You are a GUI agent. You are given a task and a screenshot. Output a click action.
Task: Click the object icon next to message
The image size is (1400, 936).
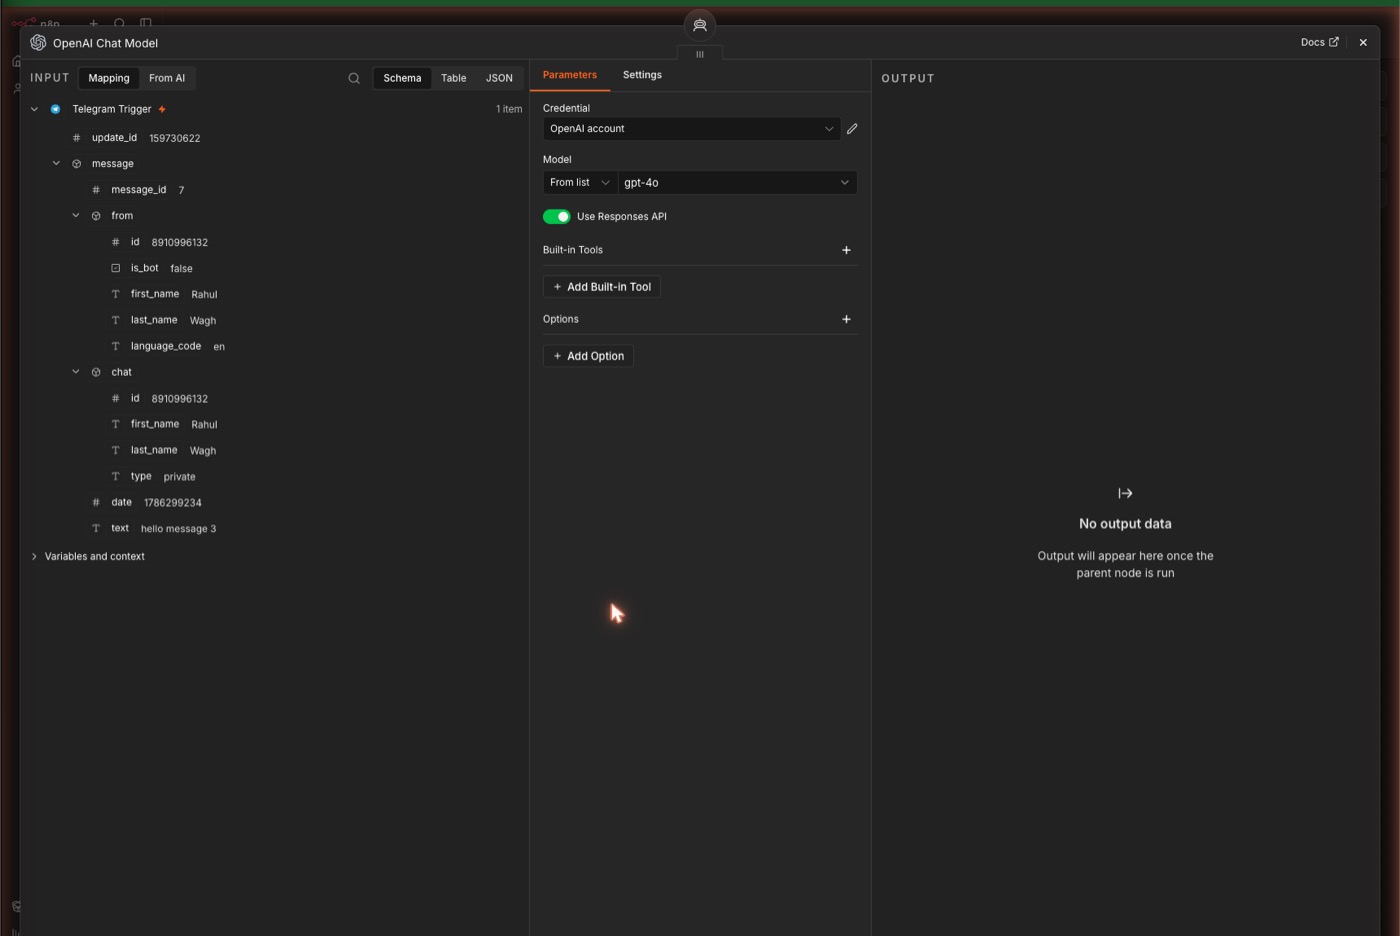pos(76,164)
